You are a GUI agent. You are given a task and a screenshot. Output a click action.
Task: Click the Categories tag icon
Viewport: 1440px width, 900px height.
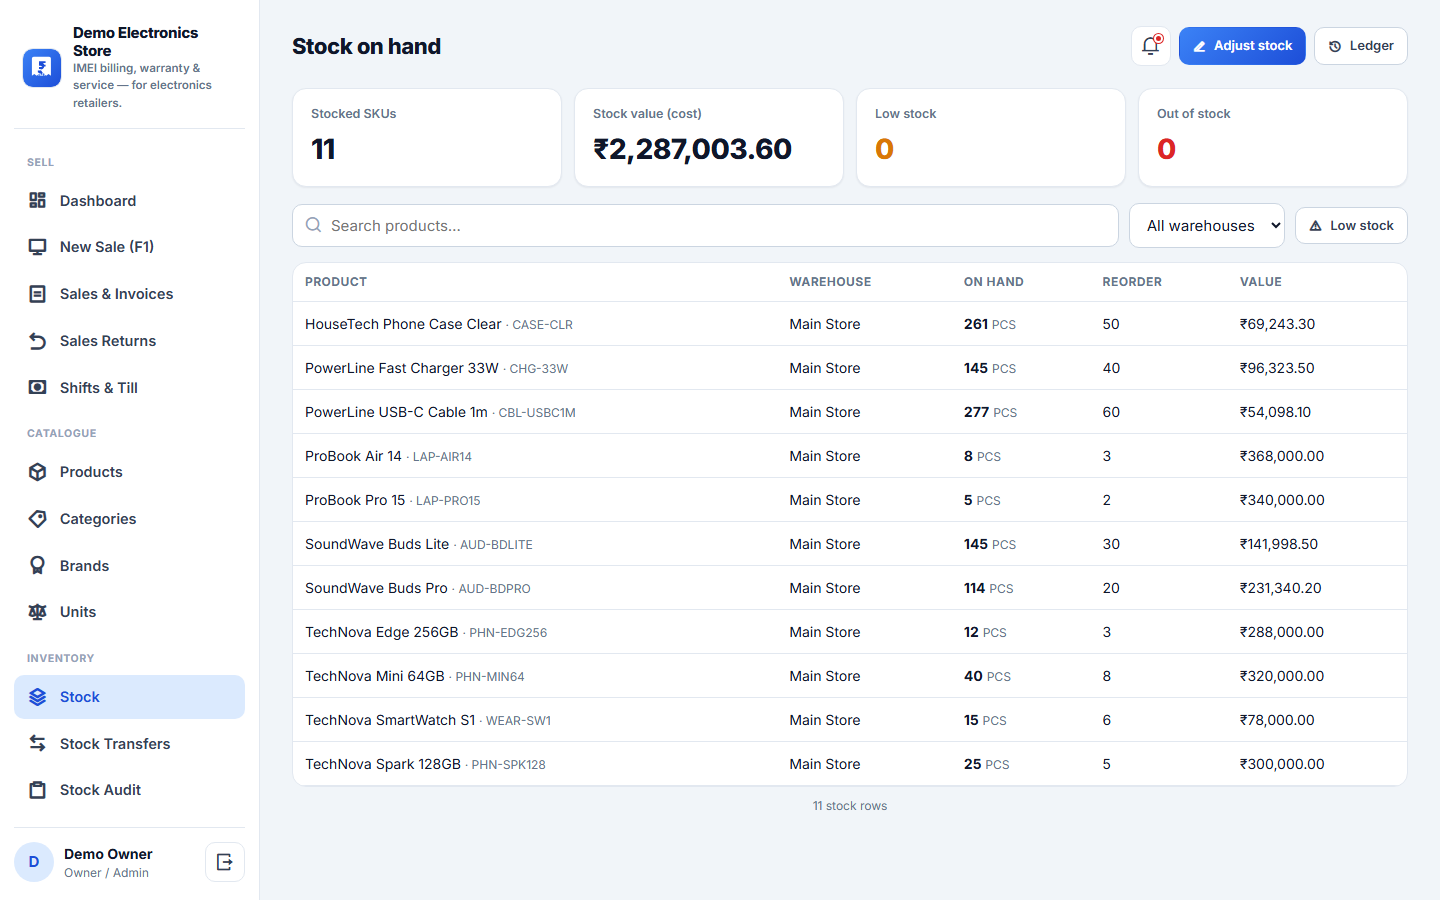(x=38, y=519)
